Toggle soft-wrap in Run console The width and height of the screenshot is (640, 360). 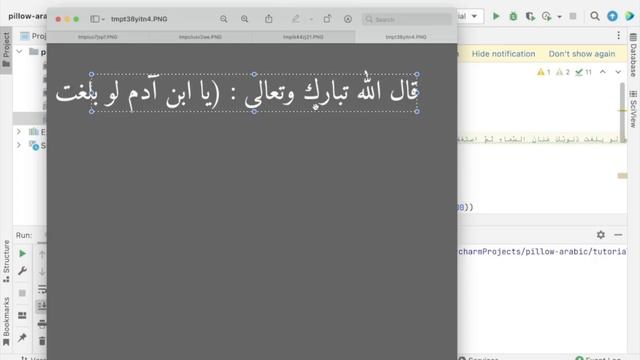point(42,289)
